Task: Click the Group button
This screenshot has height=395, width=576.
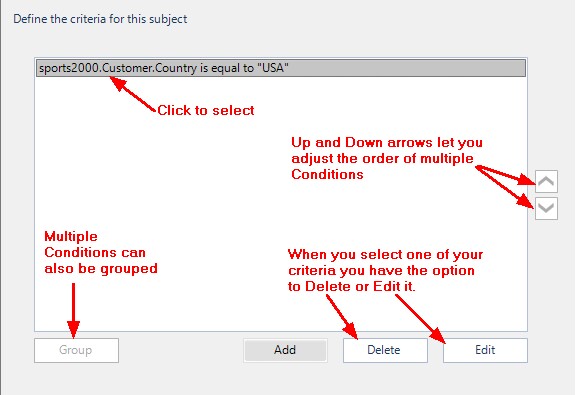Action: [x=76, y=350]
